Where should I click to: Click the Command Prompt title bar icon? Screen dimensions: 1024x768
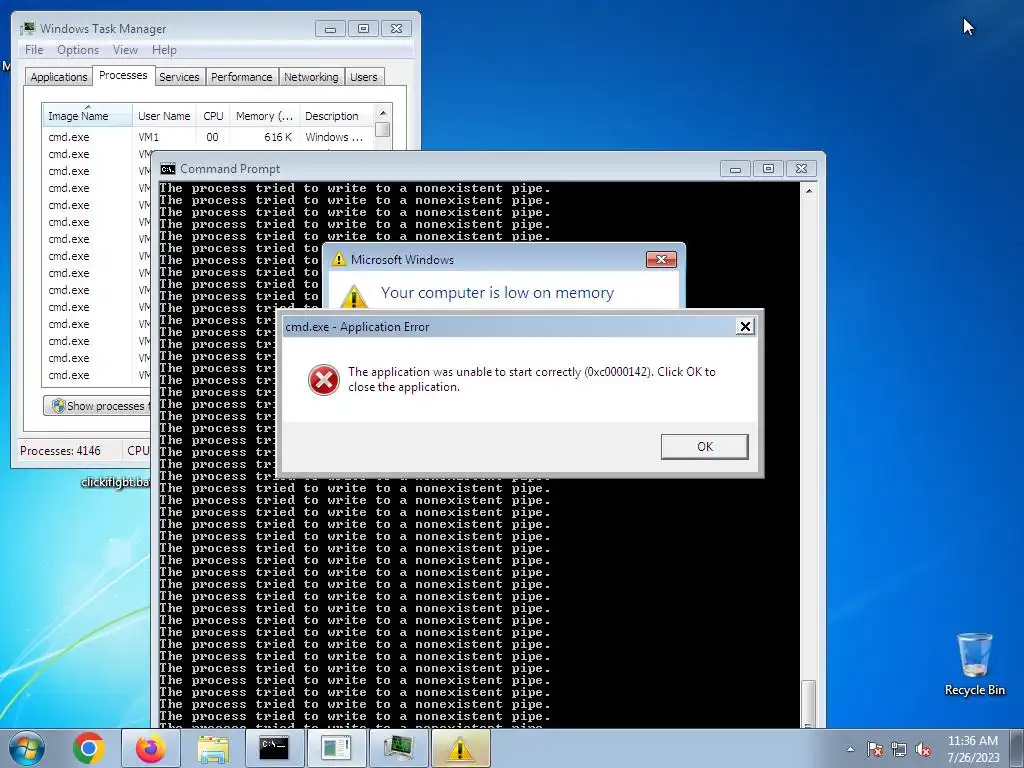click(168, 169)
